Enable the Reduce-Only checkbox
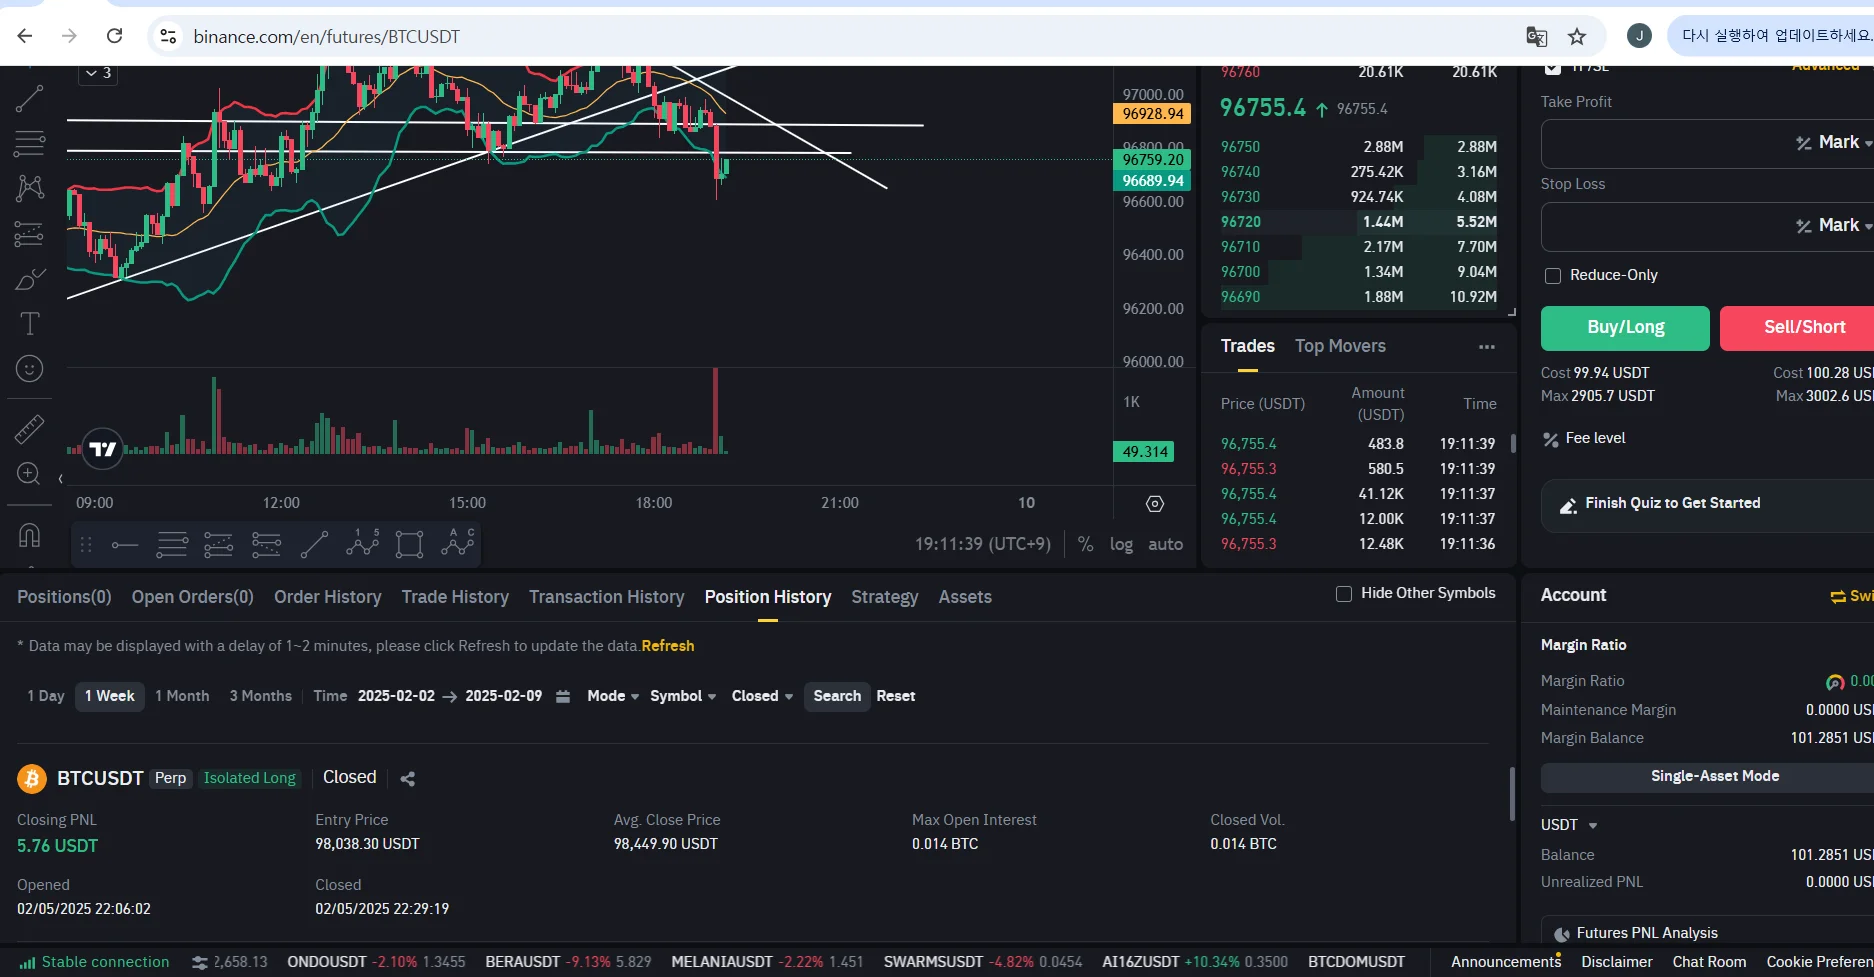The height and width of the screenshot is (977, 1874). coord(1553,276)
